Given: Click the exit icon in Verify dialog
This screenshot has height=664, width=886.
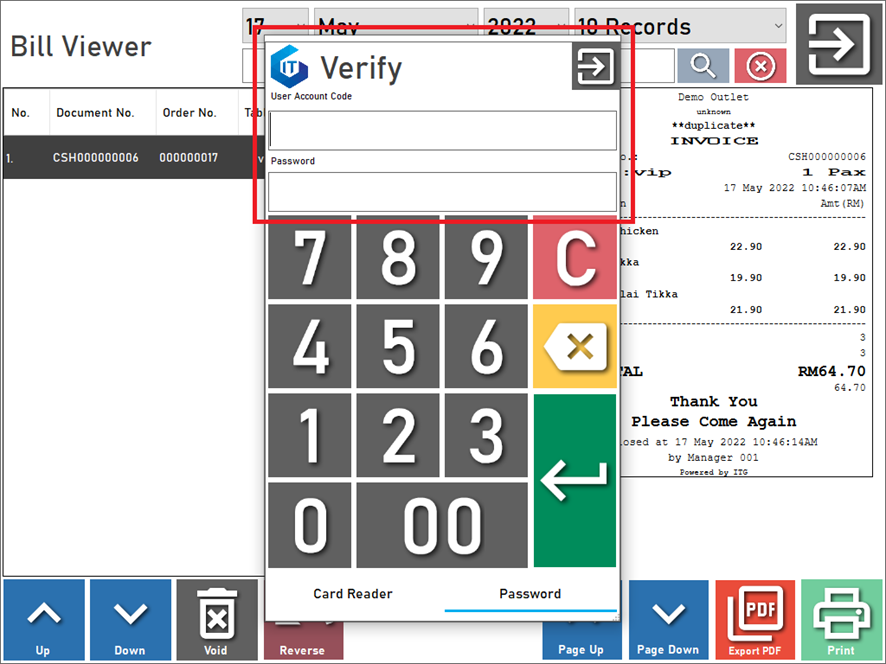Looking at the screenshot, I should (595, 67).
